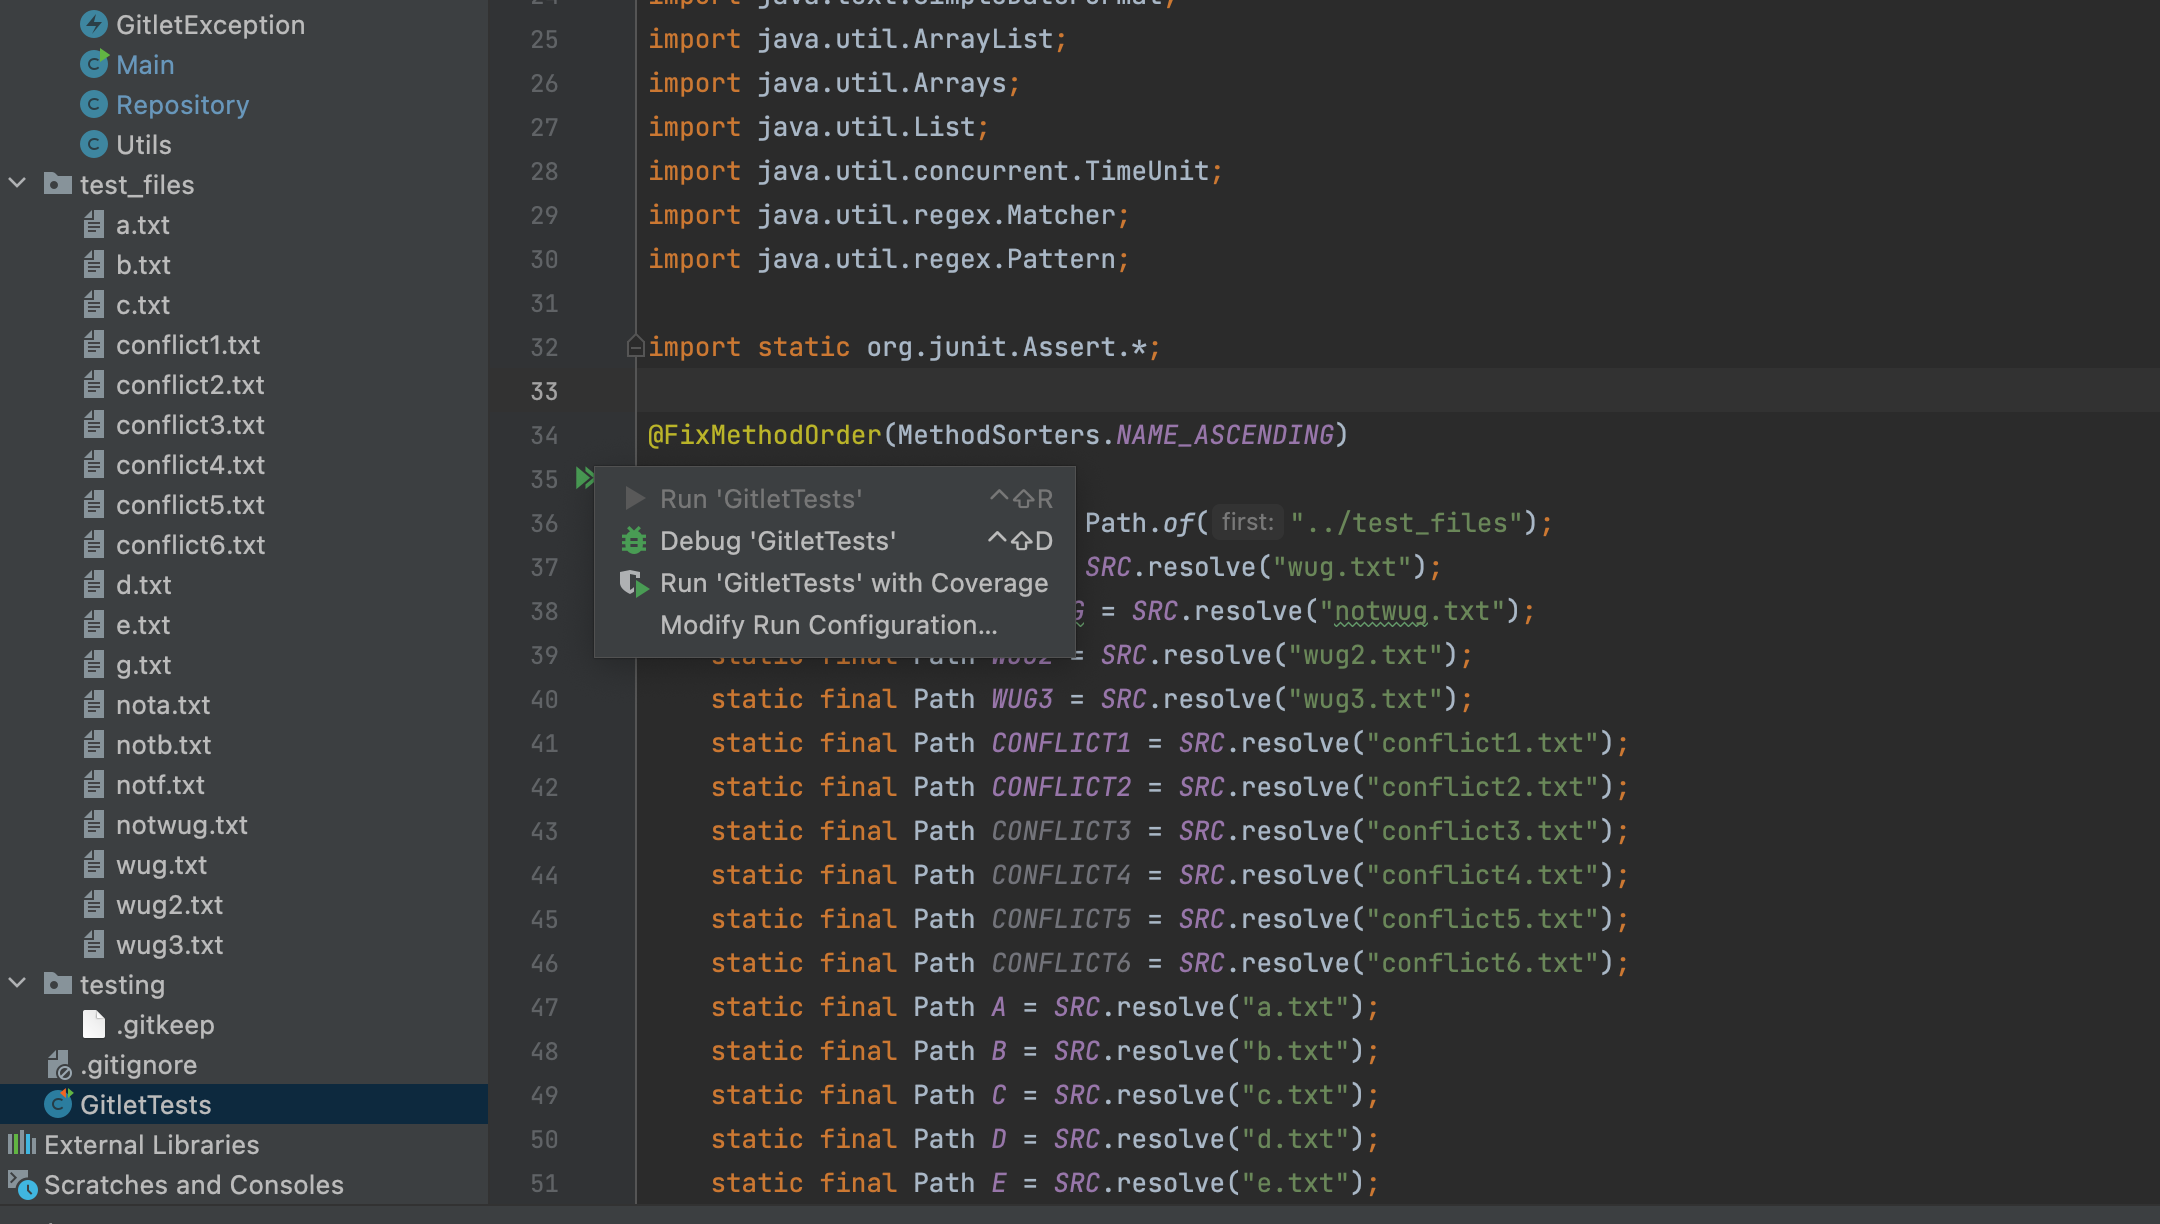Viewport: 2160px width, 1224px height.
Task: Choose Debug 'GitletTests' from the popup
Action: (777, 541)
